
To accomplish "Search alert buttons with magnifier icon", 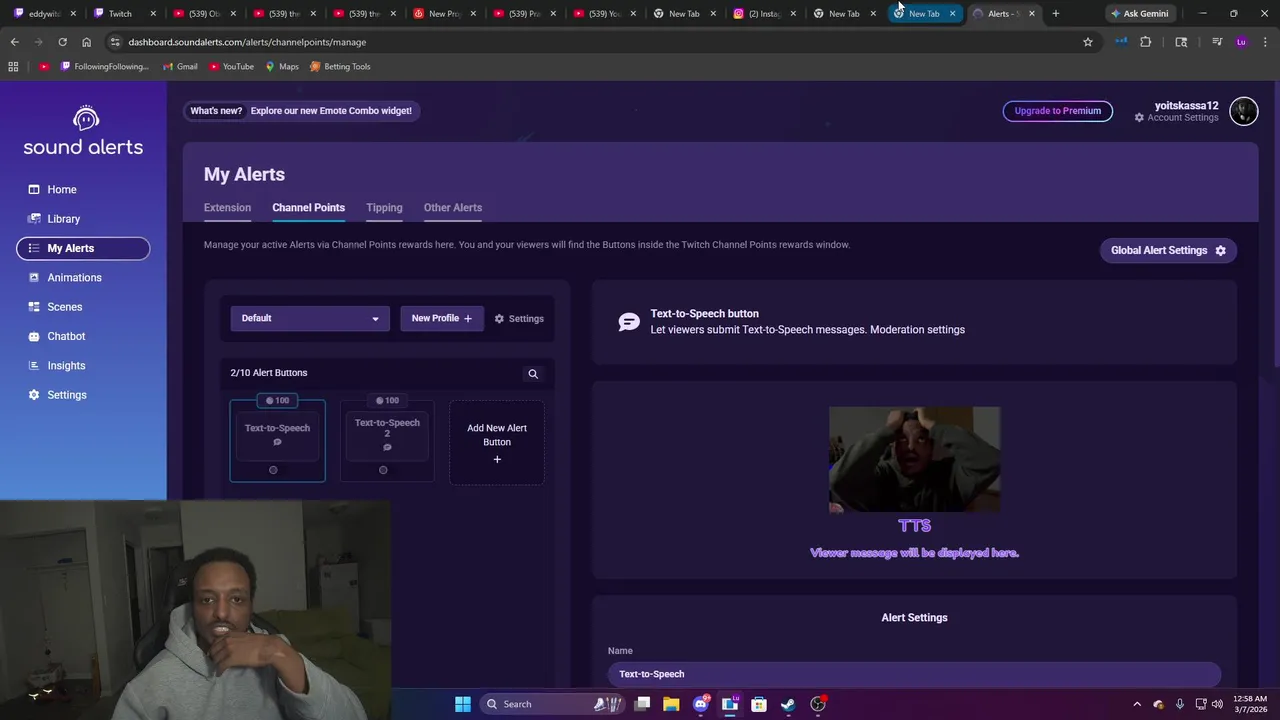I will tap(533, 374).
